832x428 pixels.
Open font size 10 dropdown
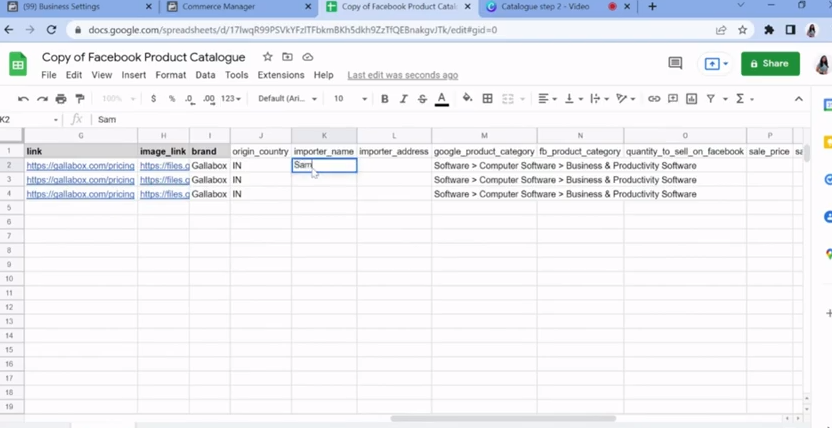coord(350,99)
